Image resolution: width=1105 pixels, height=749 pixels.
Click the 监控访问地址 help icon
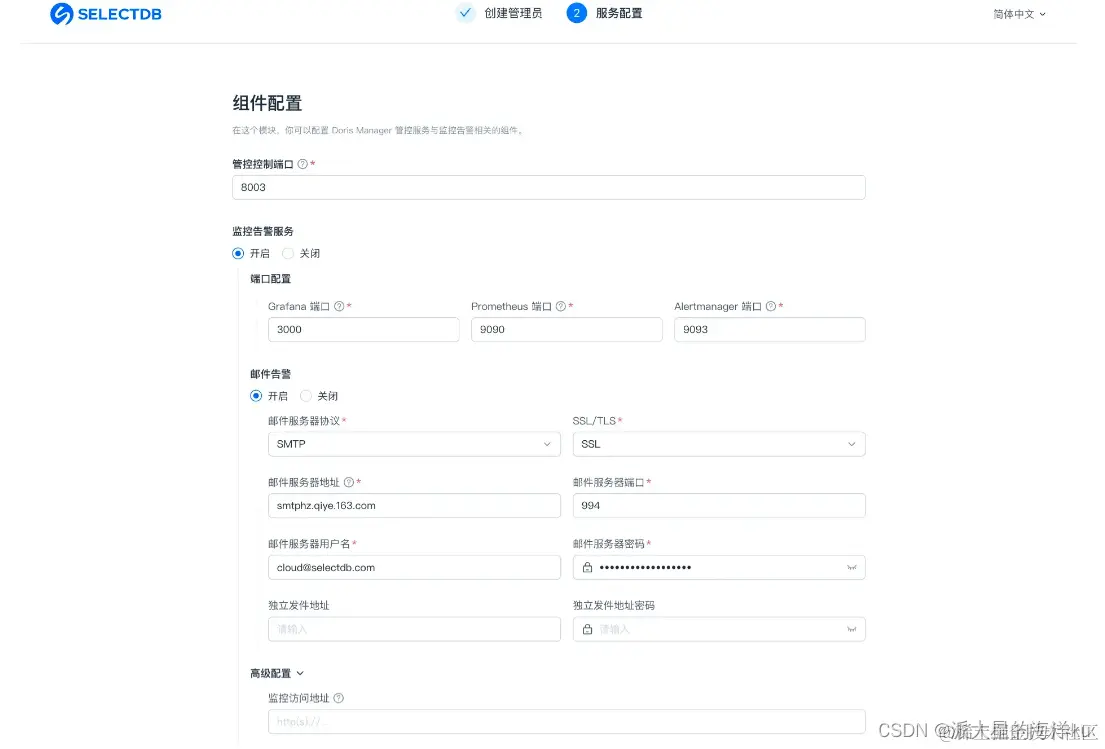[x=336, y=698]
